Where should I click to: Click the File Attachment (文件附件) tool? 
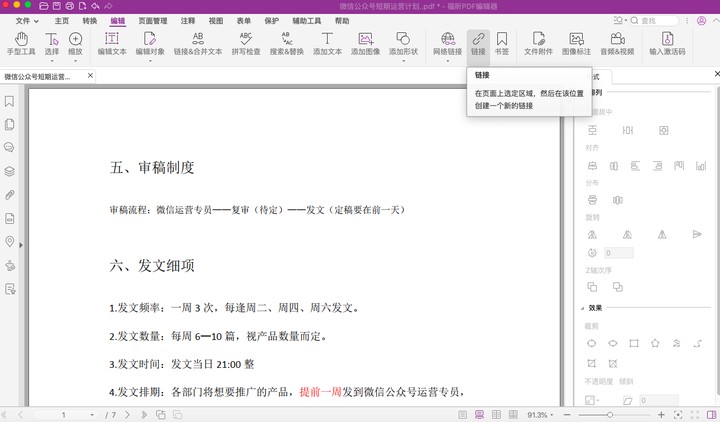538,43
